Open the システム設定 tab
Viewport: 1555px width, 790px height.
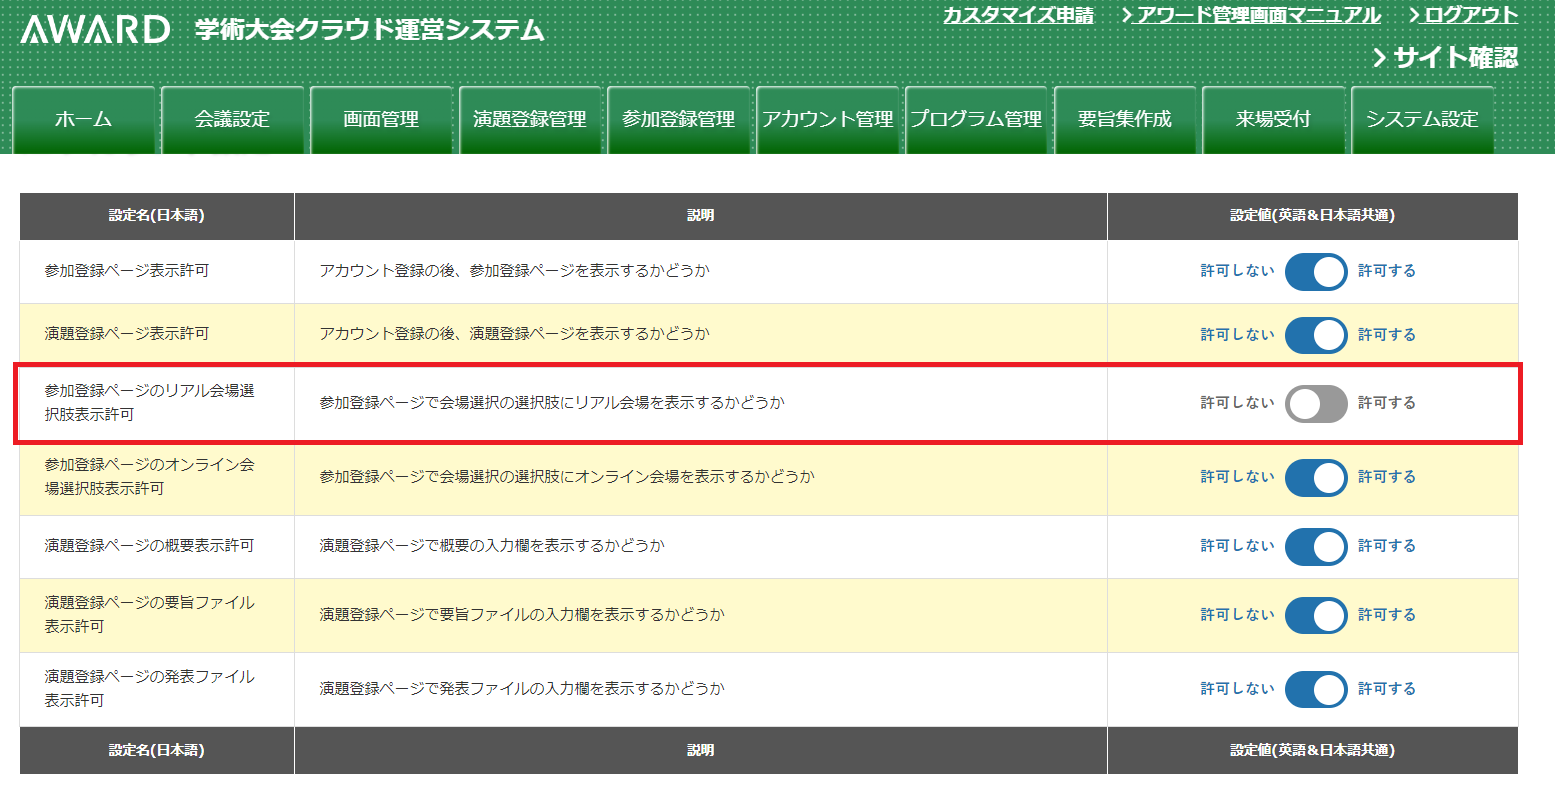tap(1422, 120)
